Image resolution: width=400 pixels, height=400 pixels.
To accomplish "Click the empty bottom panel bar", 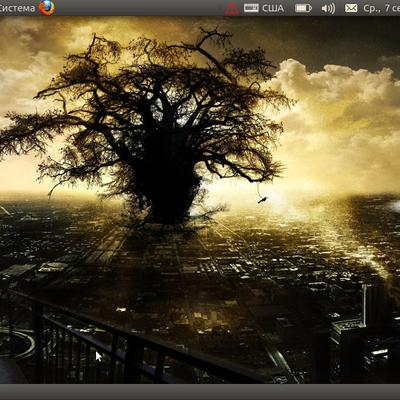I will [200, 392].
